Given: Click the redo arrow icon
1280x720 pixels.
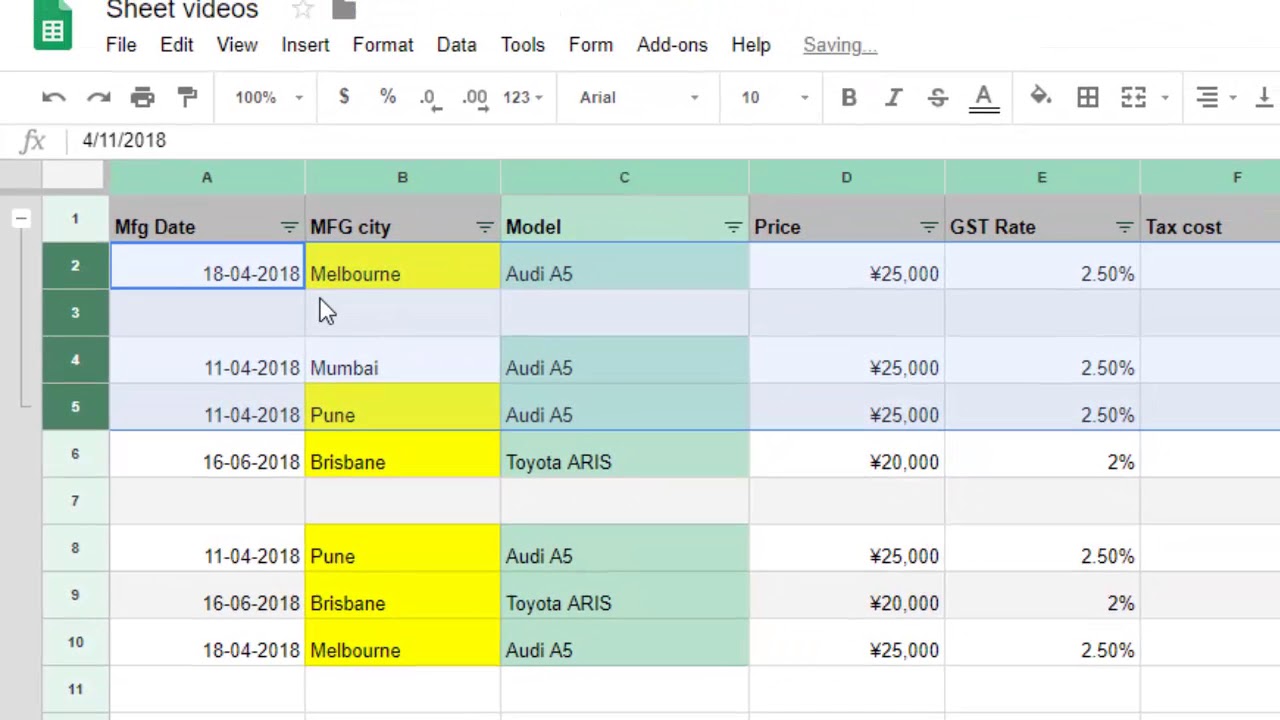Looking at the screenshot, I should (98, 97).
